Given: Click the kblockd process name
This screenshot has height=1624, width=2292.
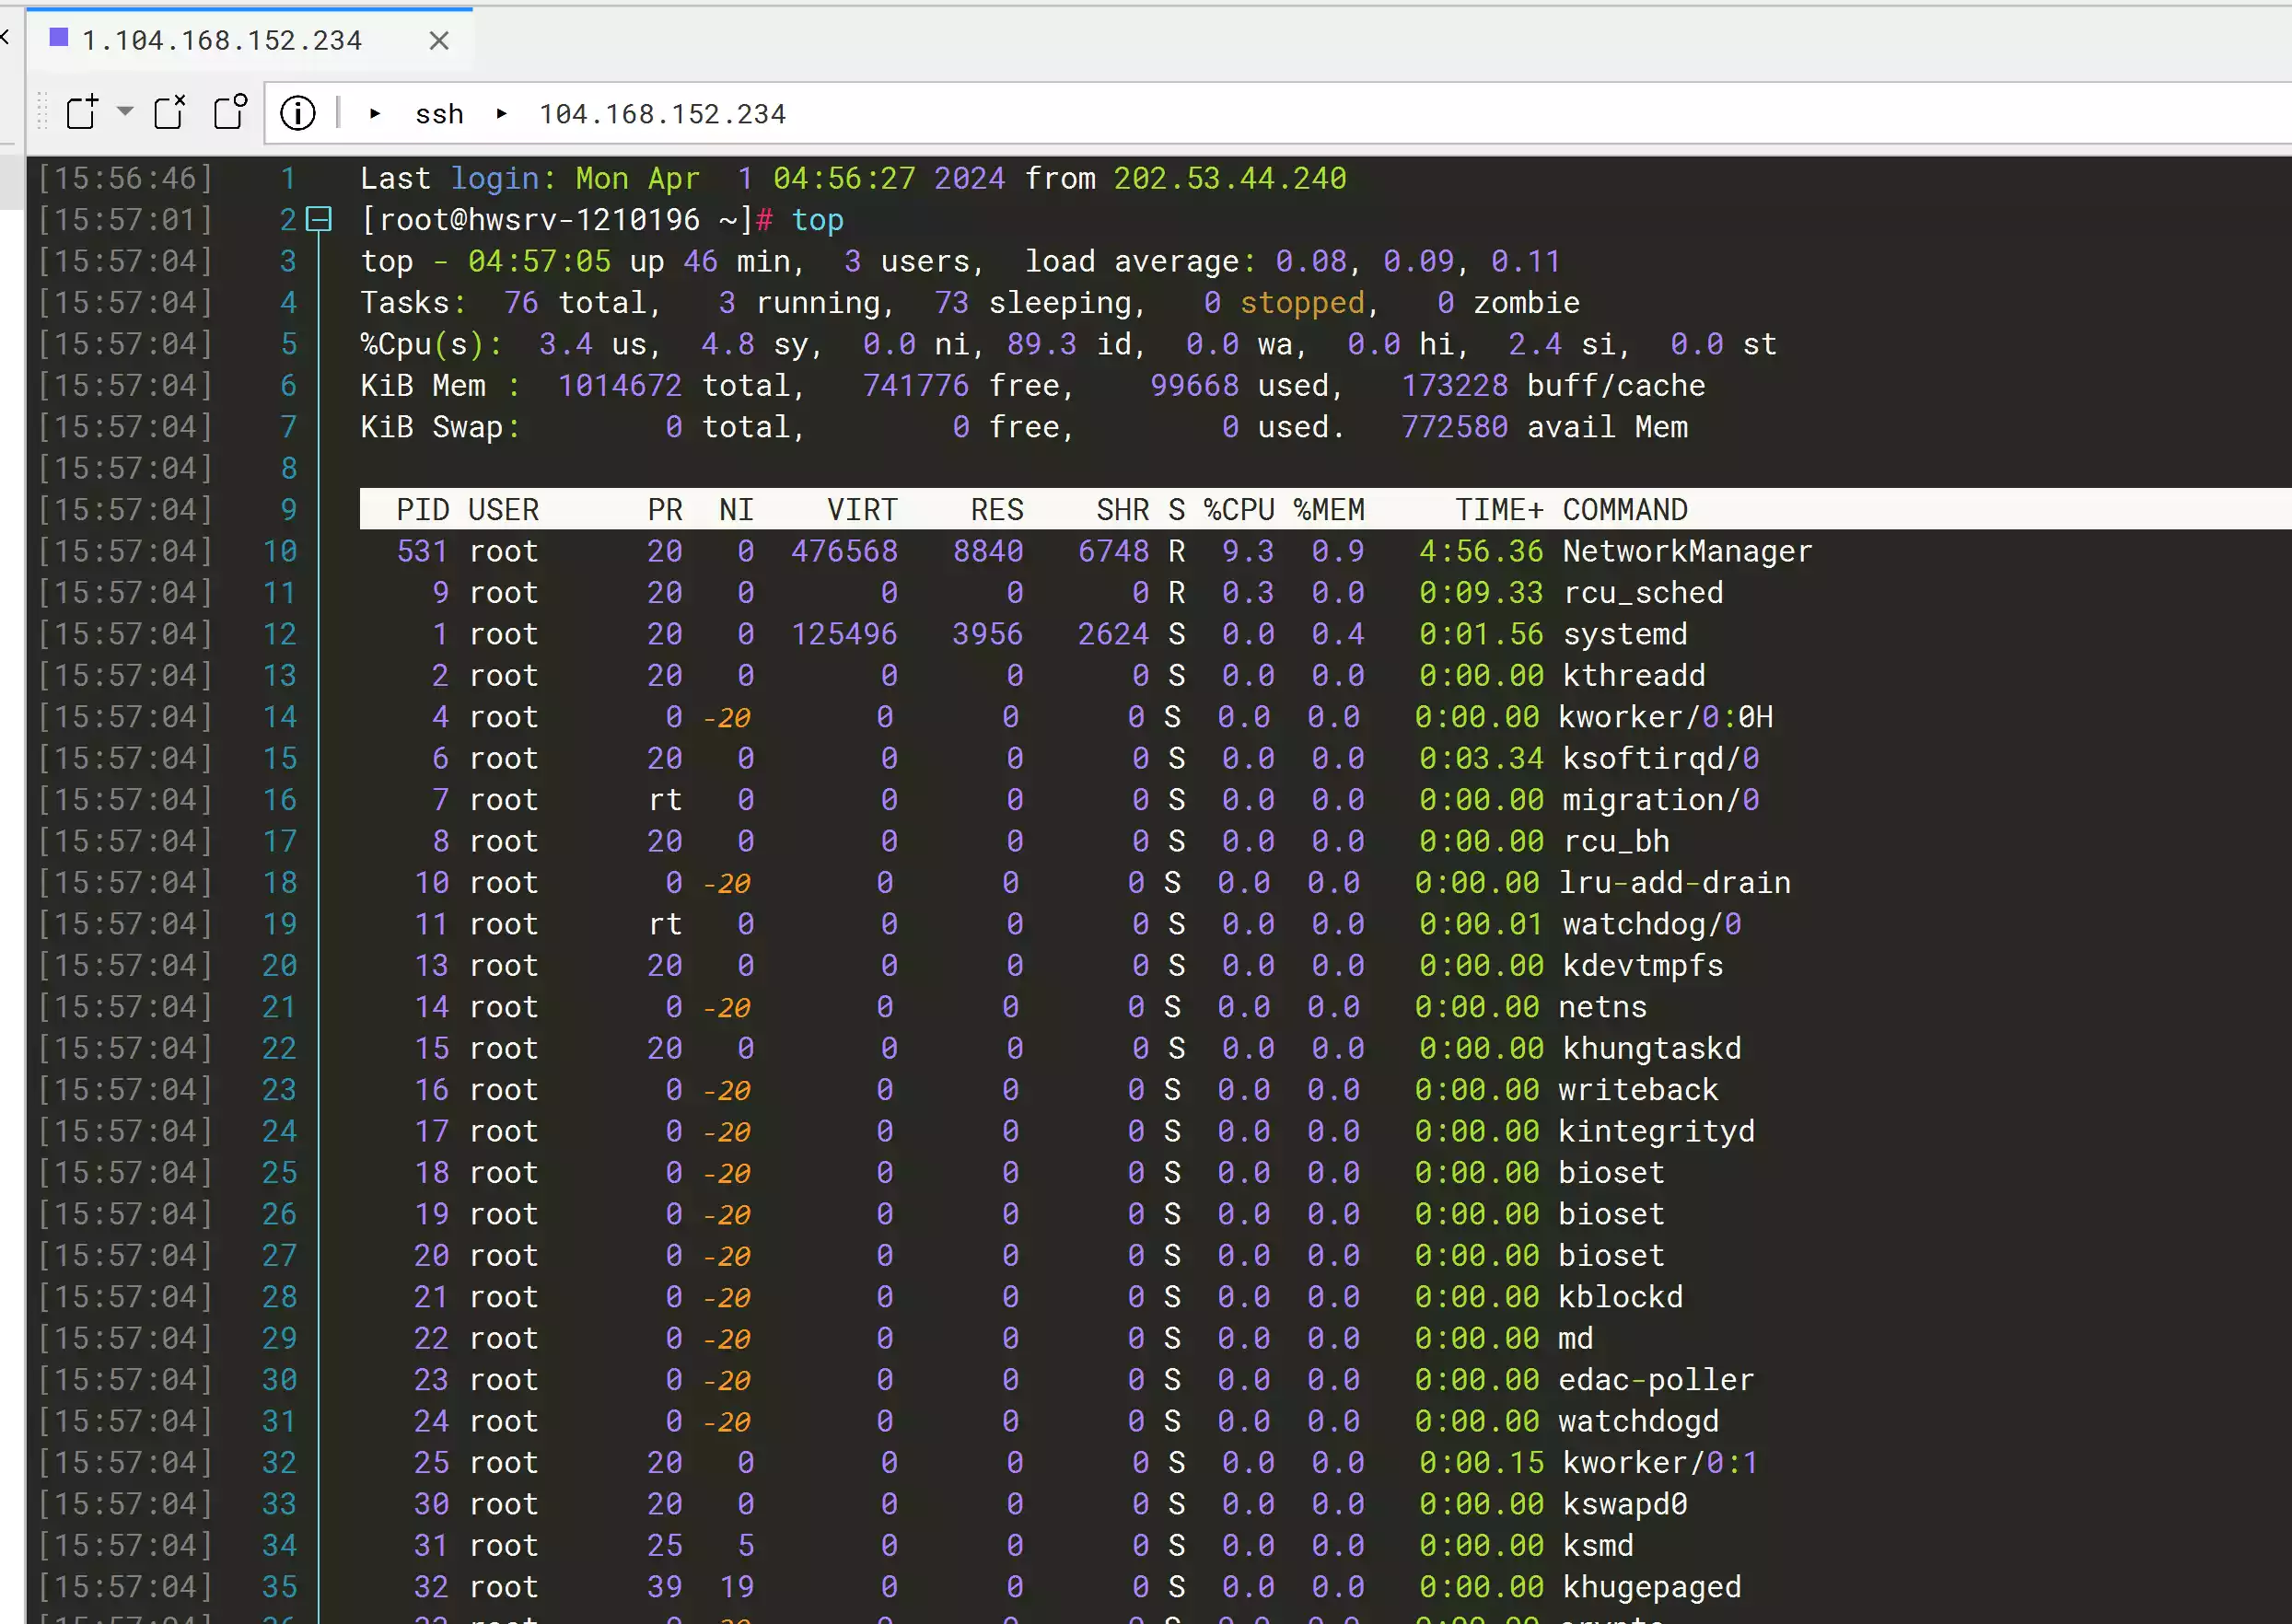Looking at the screenshot, I should [1620, 1297].
